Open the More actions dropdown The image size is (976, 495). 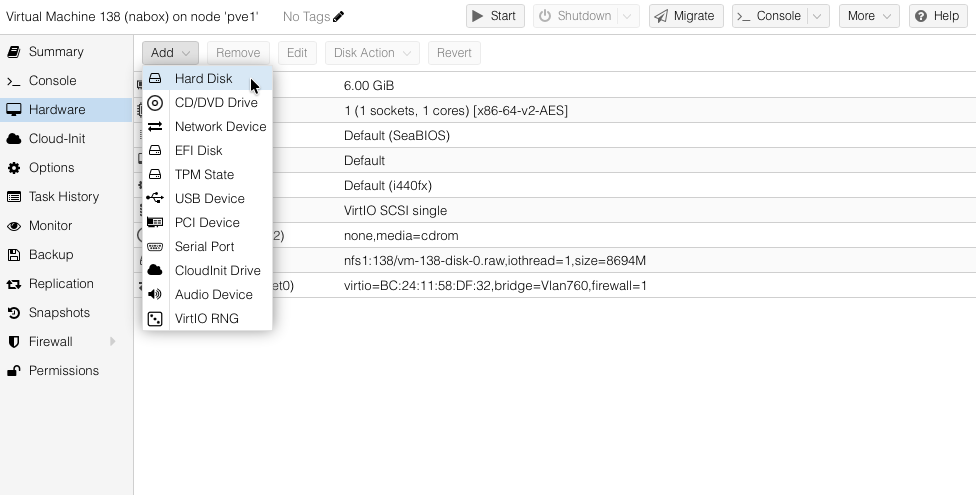pyautogui.click(x=869, y=16)
